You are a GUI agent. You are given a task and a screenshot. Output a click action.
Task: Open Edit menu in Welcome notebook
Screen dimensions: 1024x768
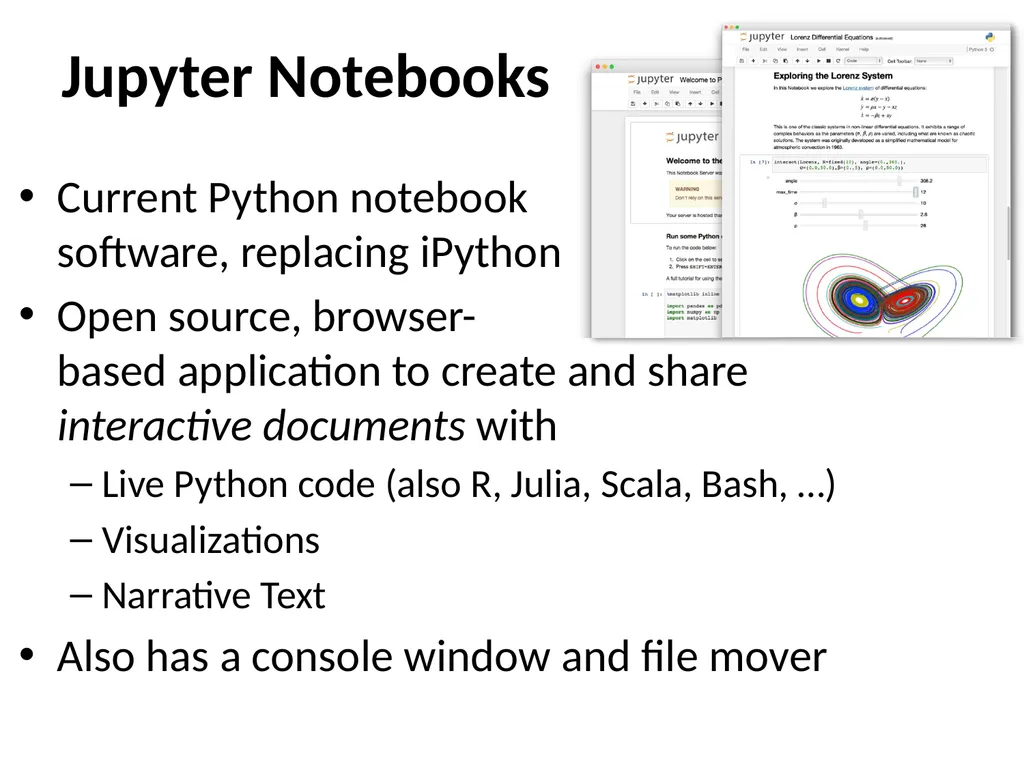coord(655,92)
